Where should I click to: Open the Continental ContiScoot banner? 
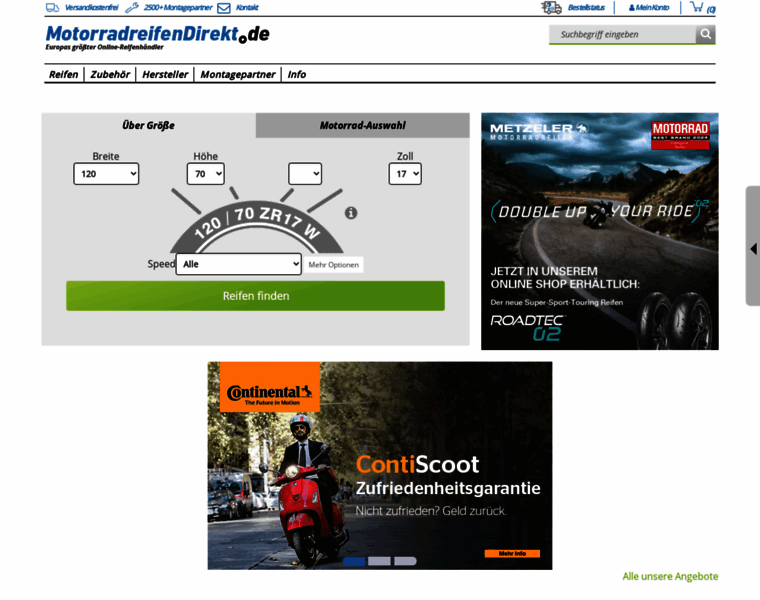pos(380,465)
